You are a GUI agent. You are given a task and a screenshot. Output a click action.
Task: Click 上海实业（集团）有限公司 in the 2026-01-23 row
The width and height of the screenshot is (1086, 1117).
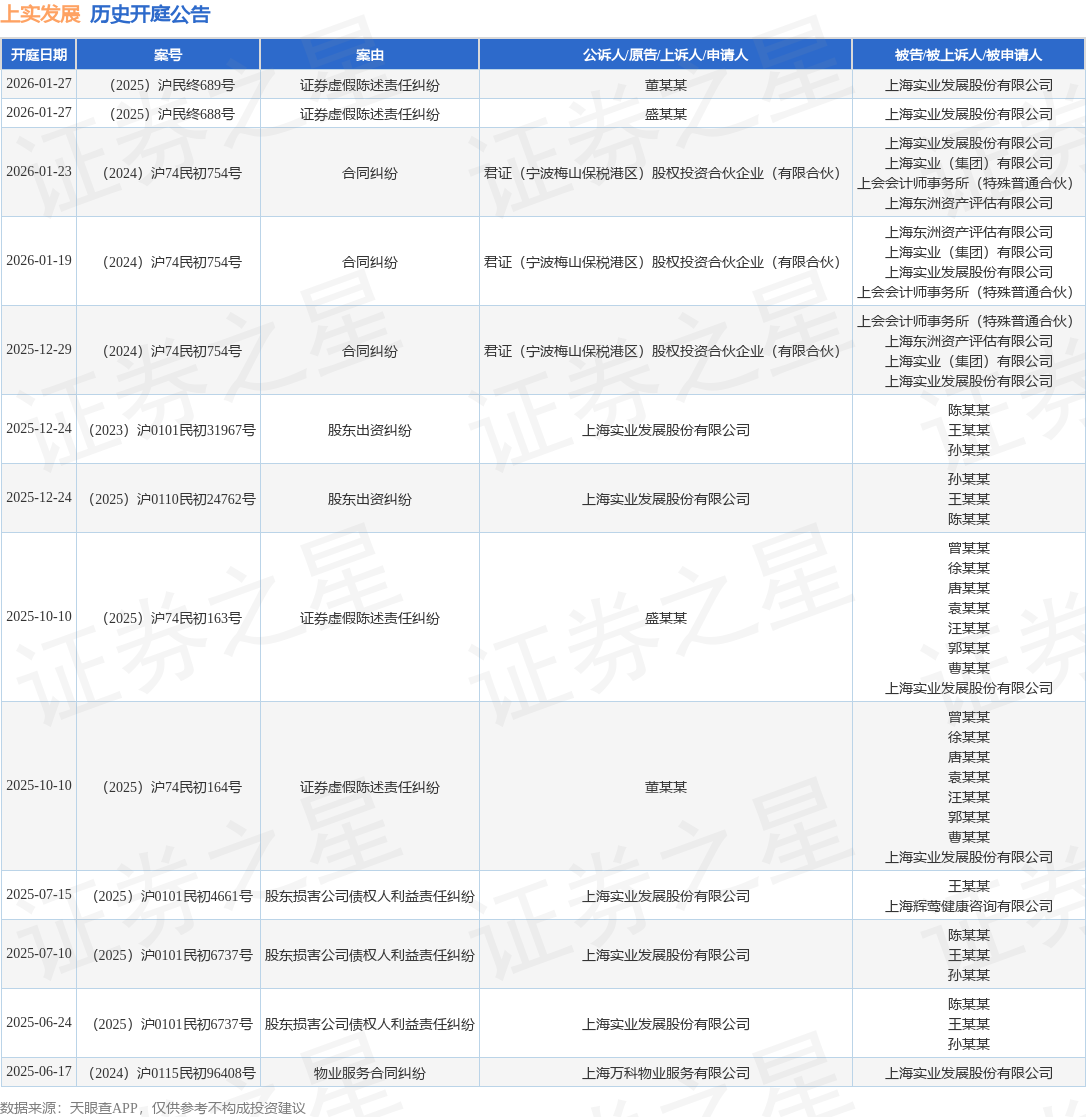click(x=968, y=163)
